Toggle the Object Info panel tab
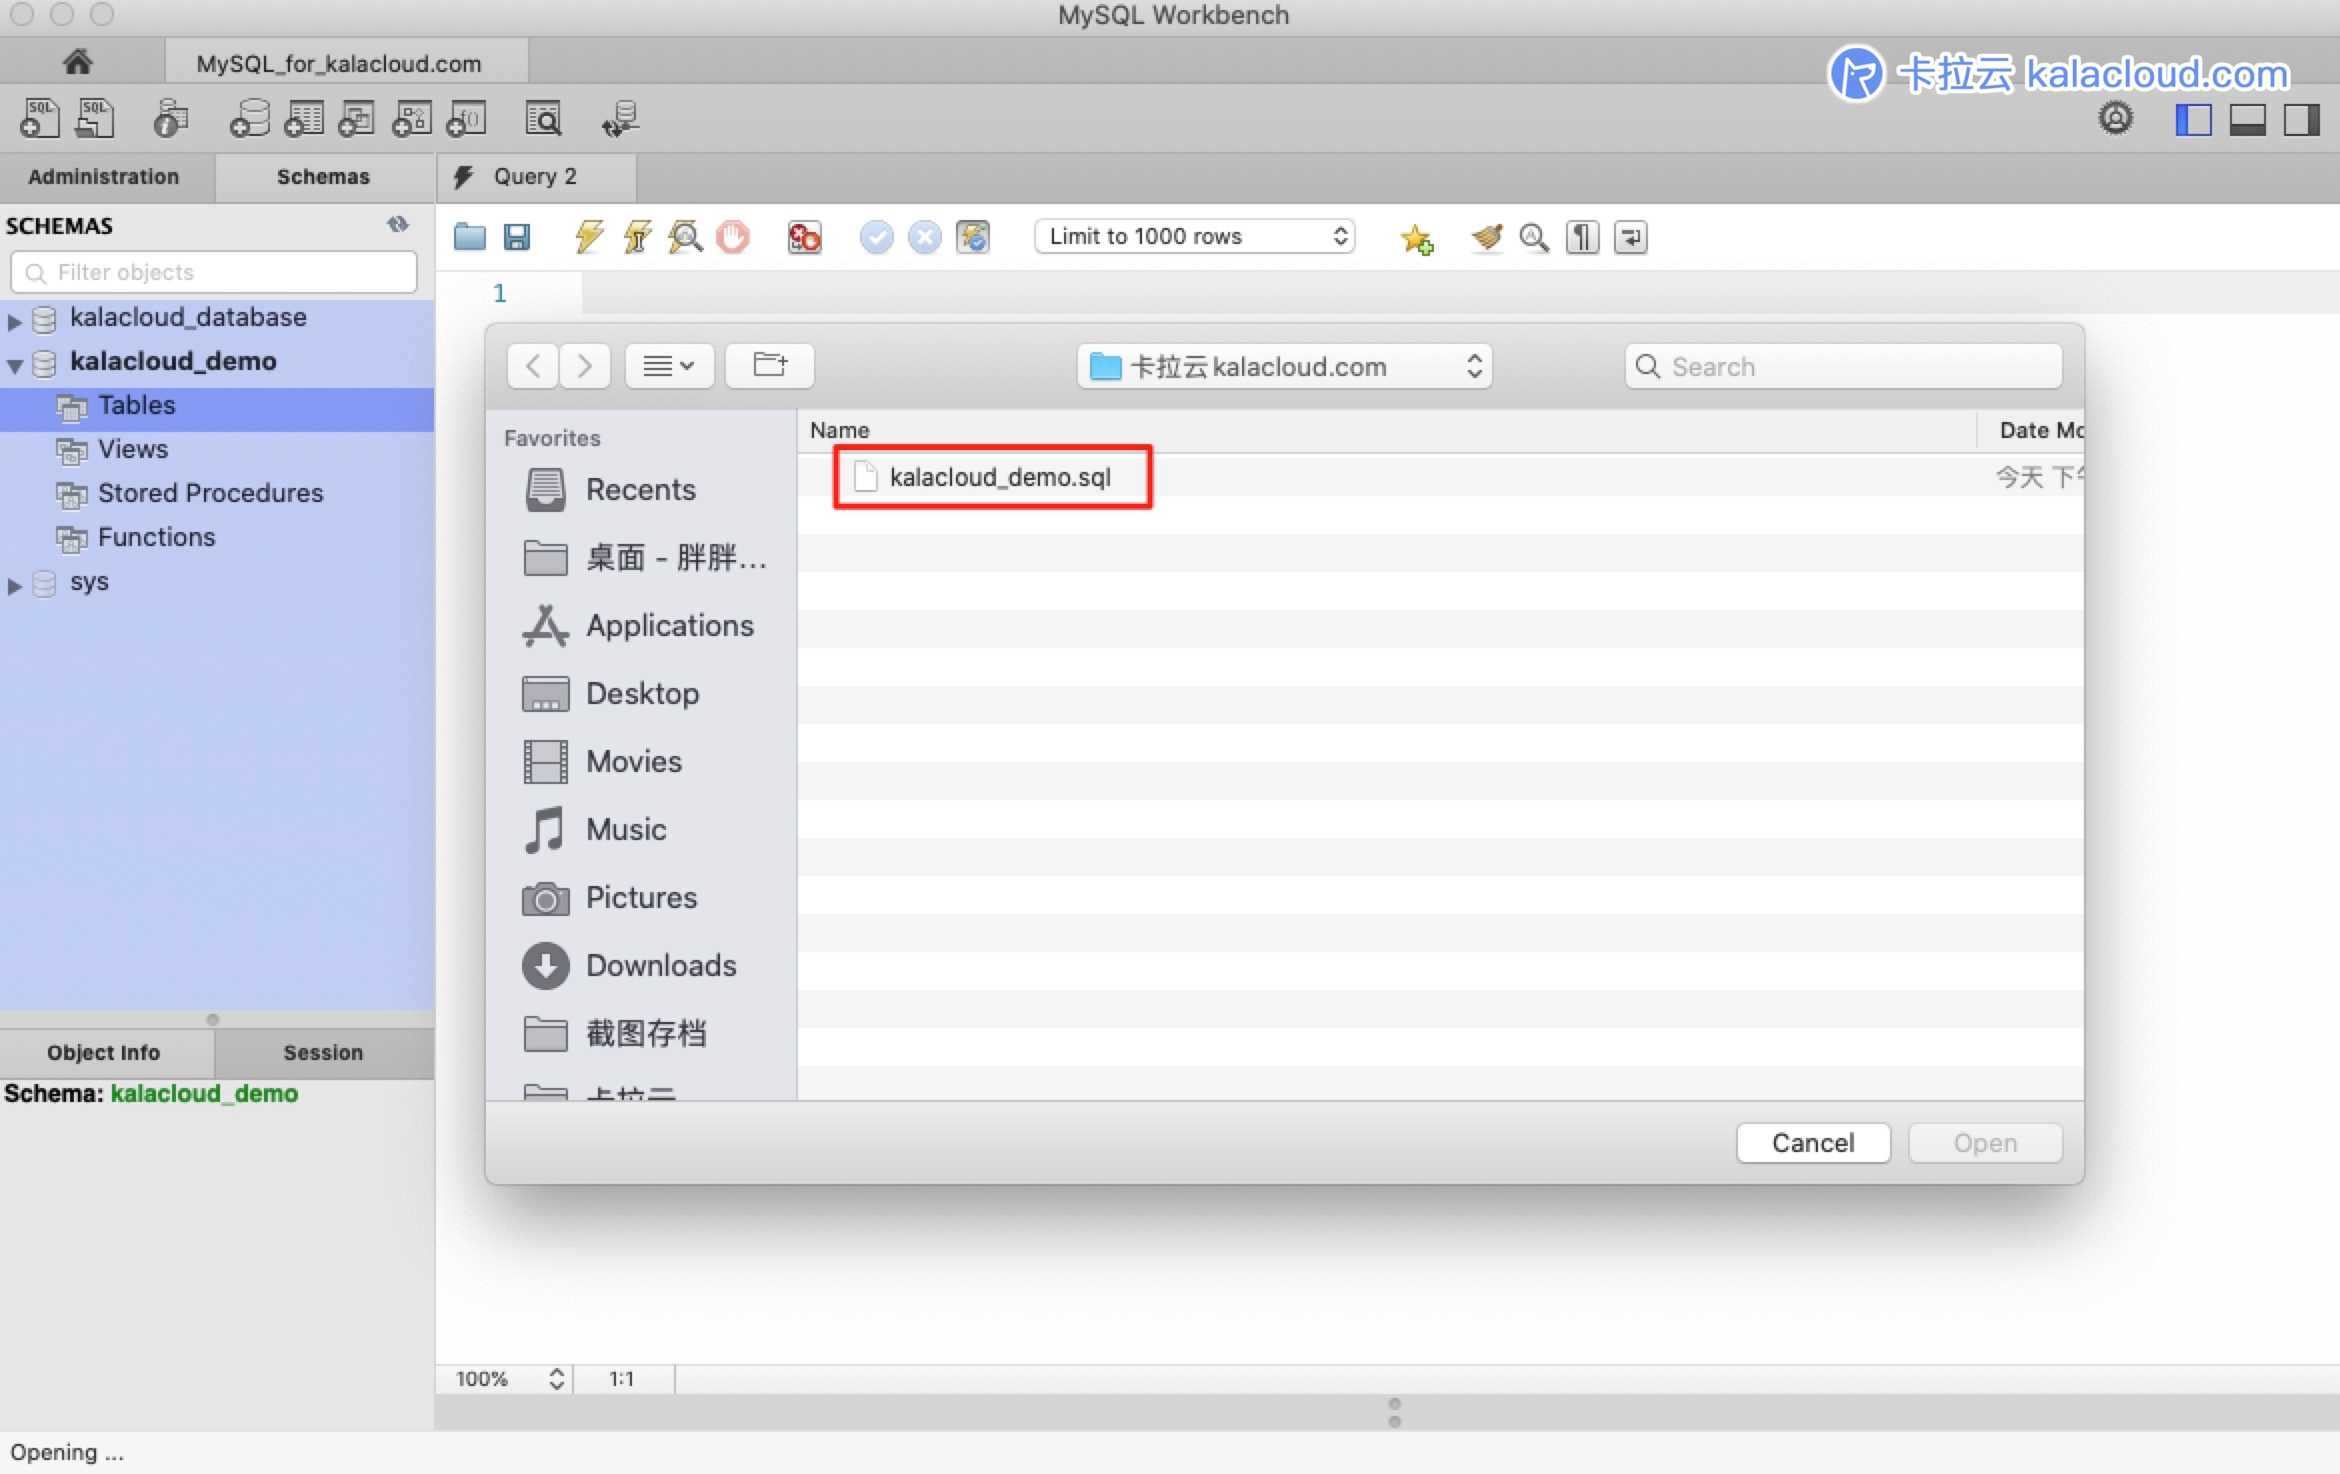 104,1051
